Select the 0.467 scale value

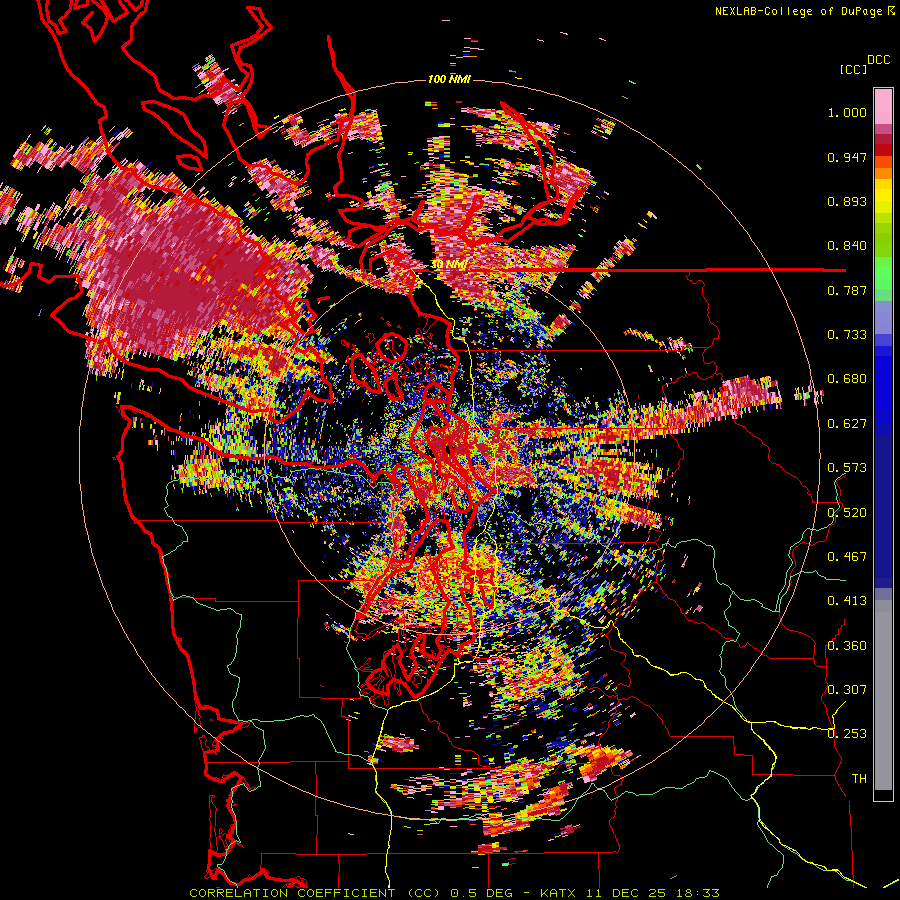[x=847, y=557]
